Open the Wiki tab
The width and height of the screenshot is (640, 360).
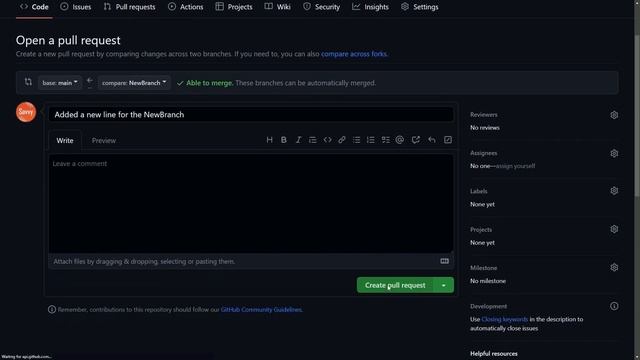[278, 7]
